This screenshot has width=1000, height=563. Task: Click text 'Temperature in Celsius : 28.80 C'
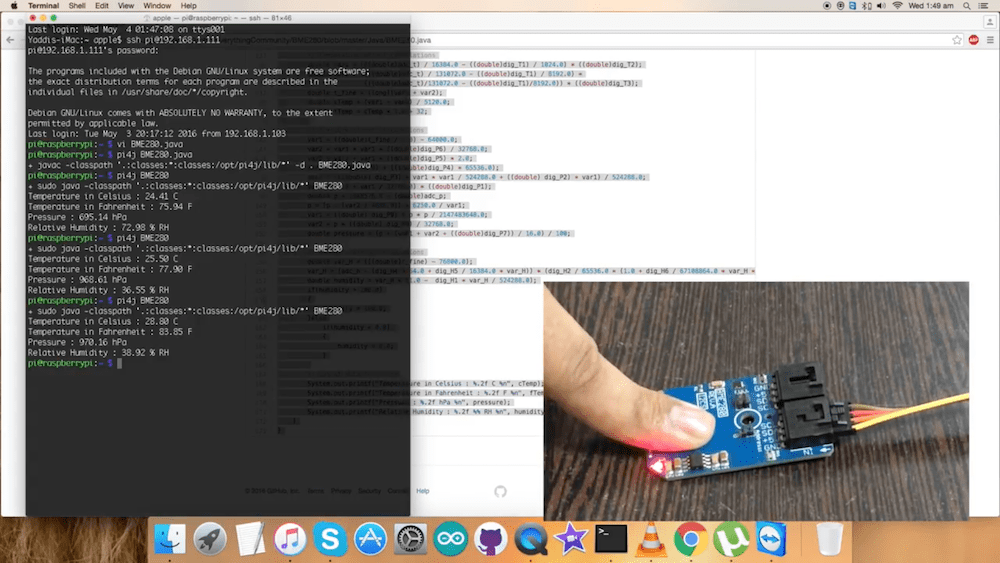point(103,321)
